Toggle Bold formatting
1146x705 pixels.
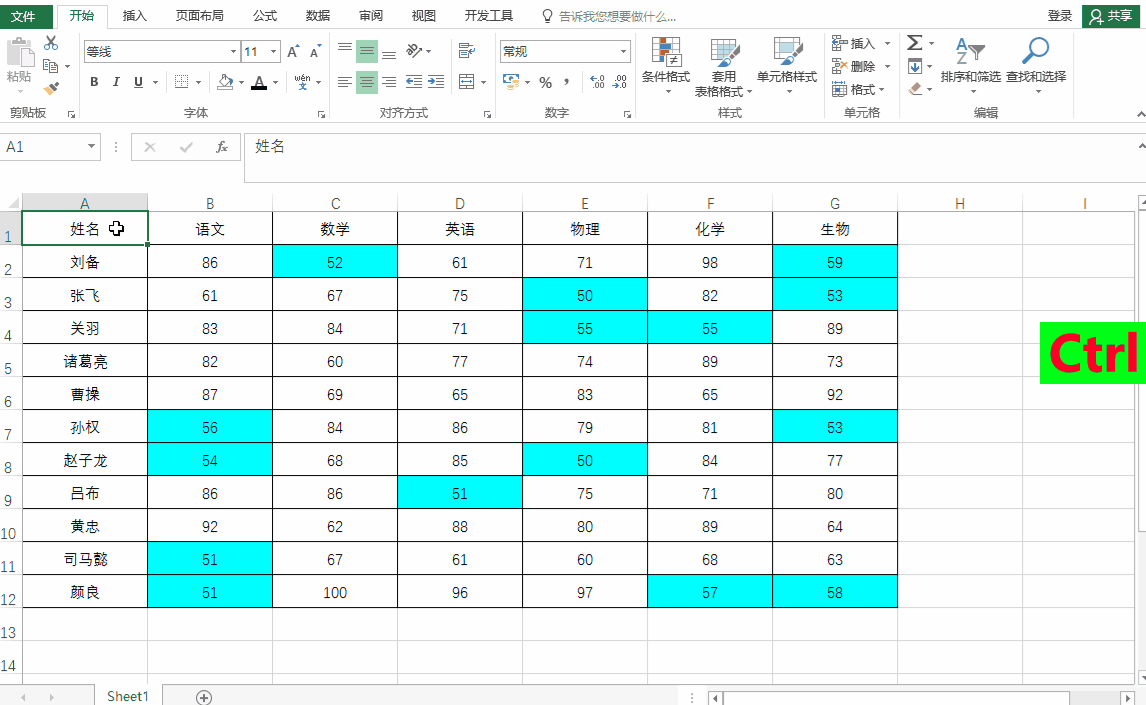94,83
